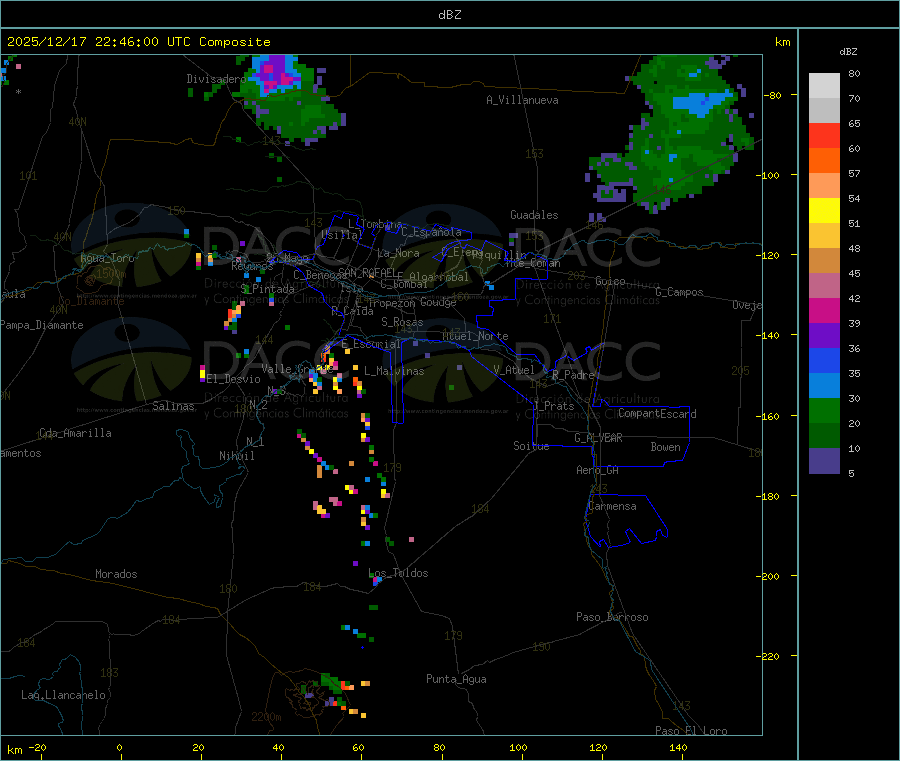
Task: Click the '2025/12/17 22:46:00 UTC Composite' timestamp
Action: 138,42
